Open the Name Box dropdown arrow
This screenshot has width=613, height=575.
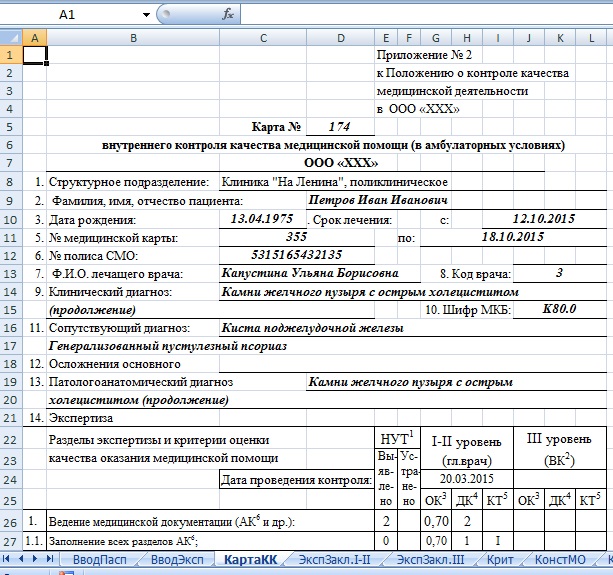pyautogui.click(x=146, y=15)
